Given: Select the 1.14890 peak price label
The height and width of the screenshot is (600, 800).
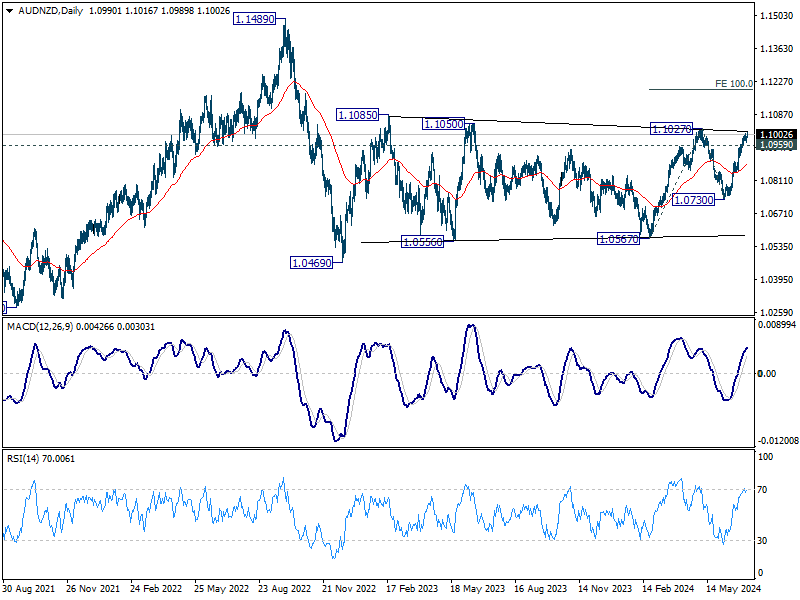Looking at the screenshot, I should 254,19.
